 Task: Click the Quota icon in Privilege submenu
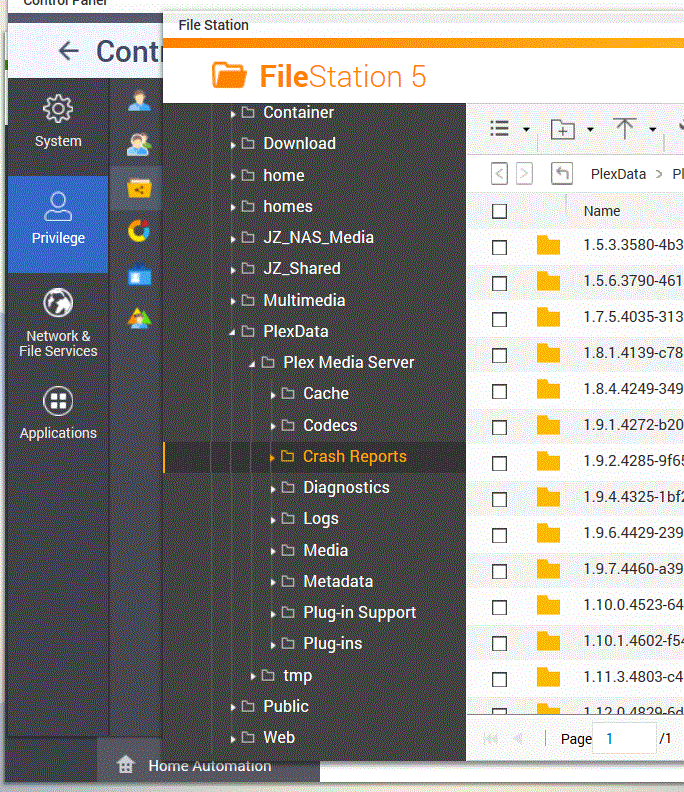[x=139, y=231]
